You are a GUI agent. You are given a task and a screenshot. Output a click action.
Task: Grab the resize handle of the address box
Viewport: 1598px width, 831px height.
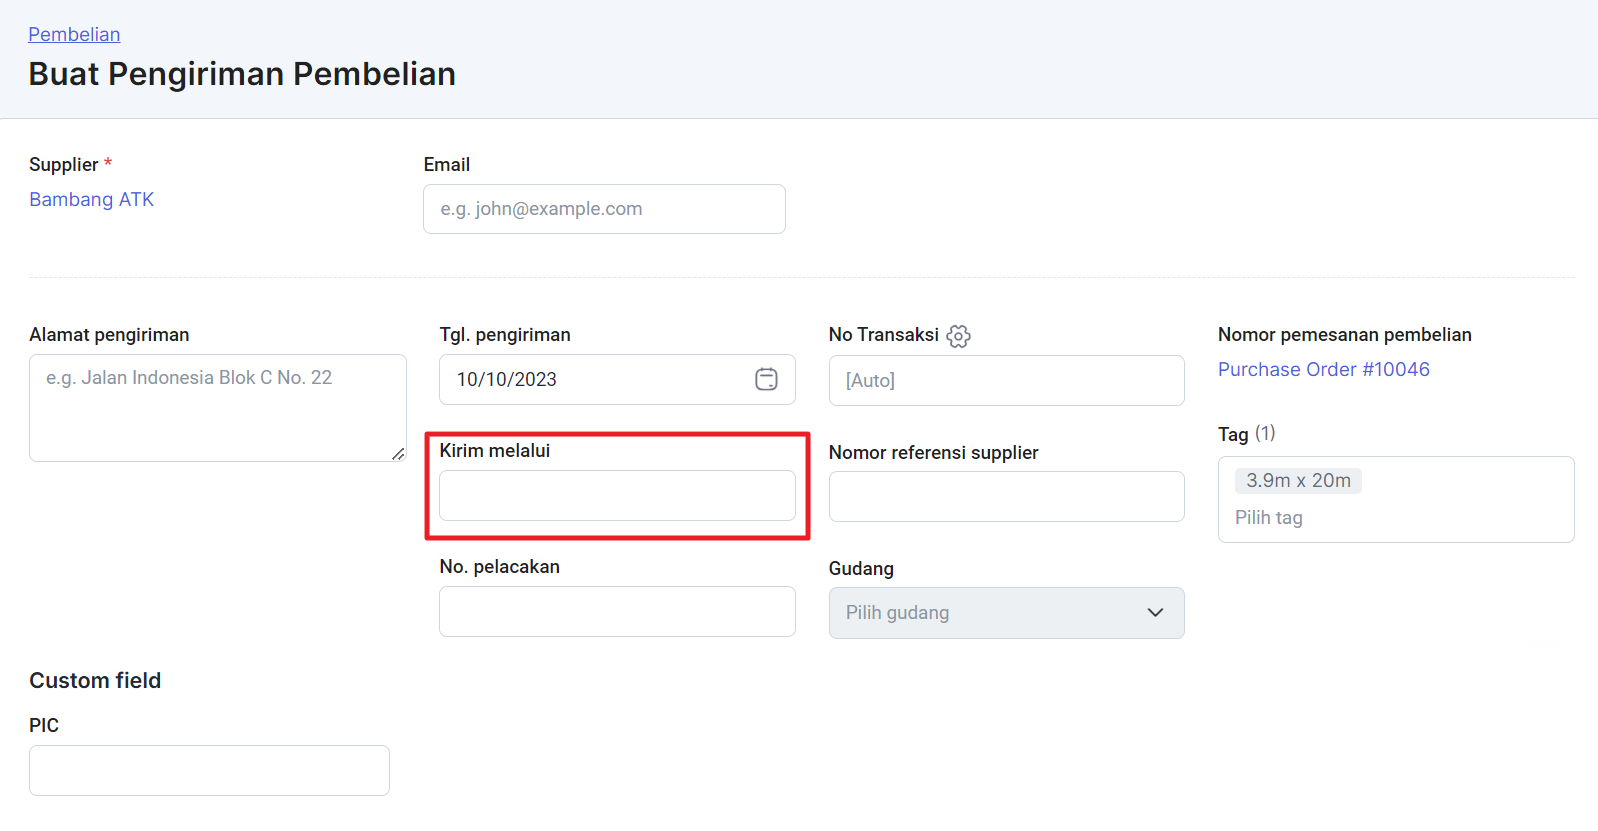coord(398,454)
